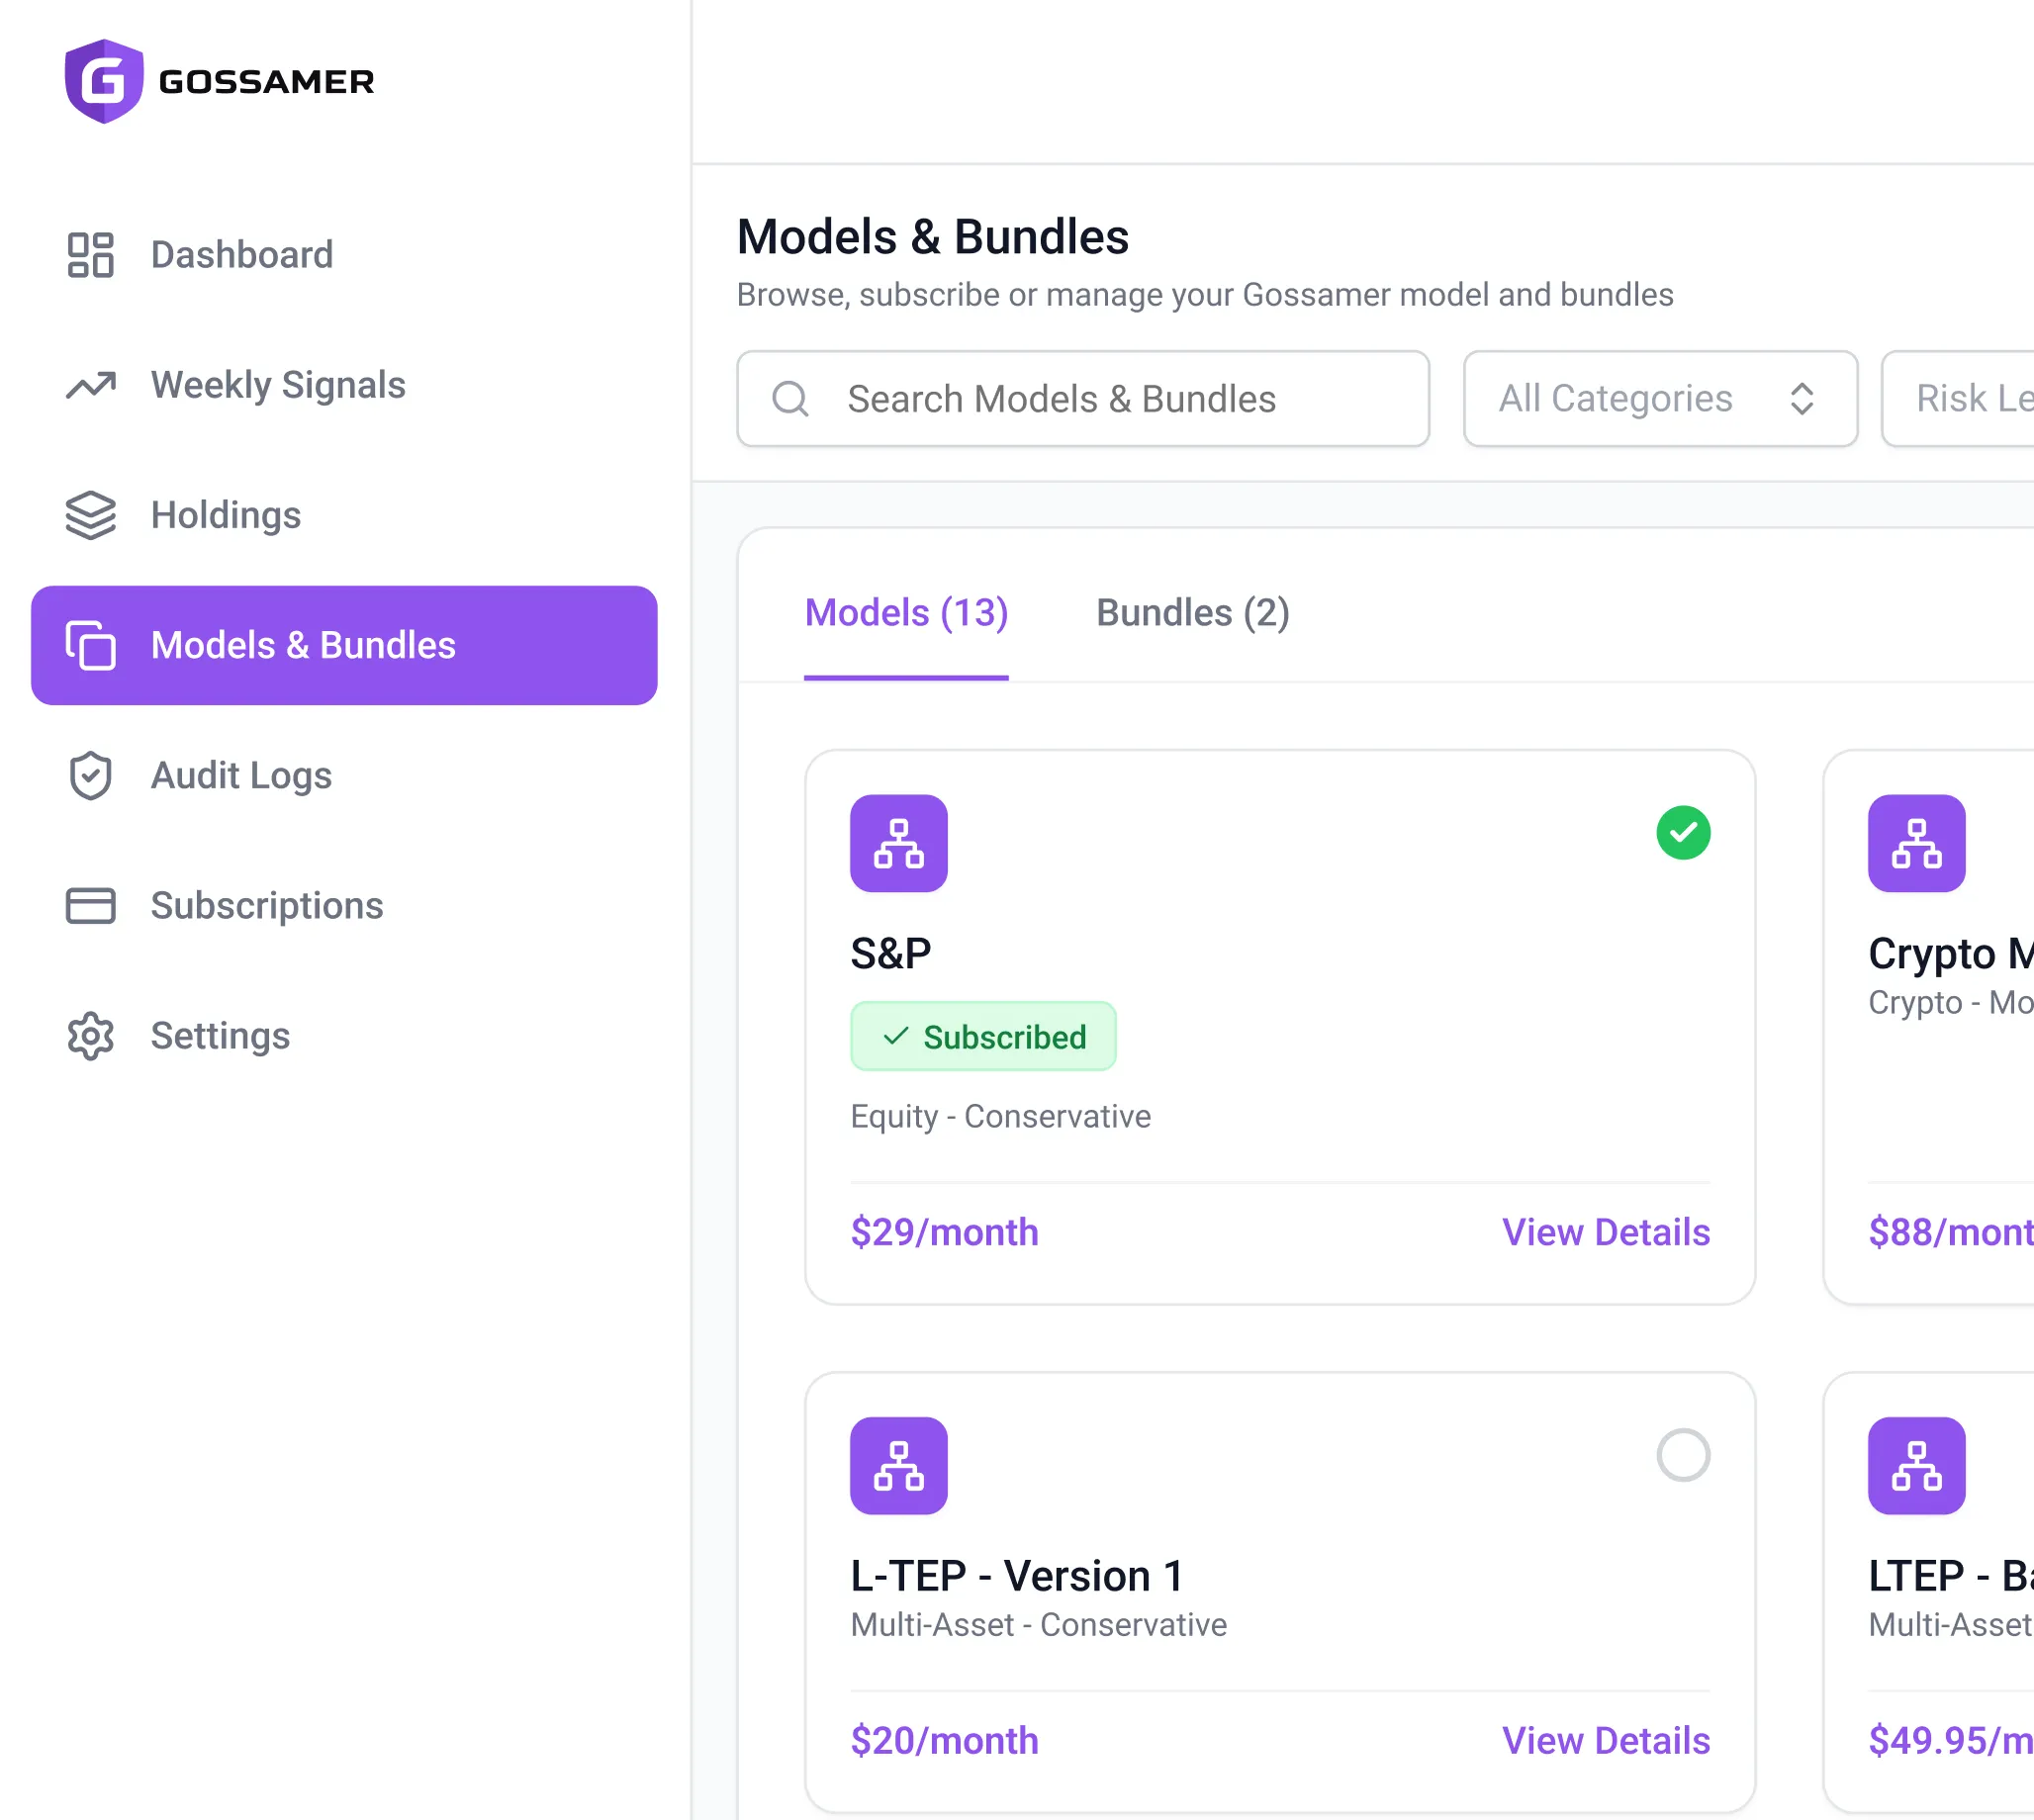
Task: Go to Weekly Signals
Action: [344, 385]
